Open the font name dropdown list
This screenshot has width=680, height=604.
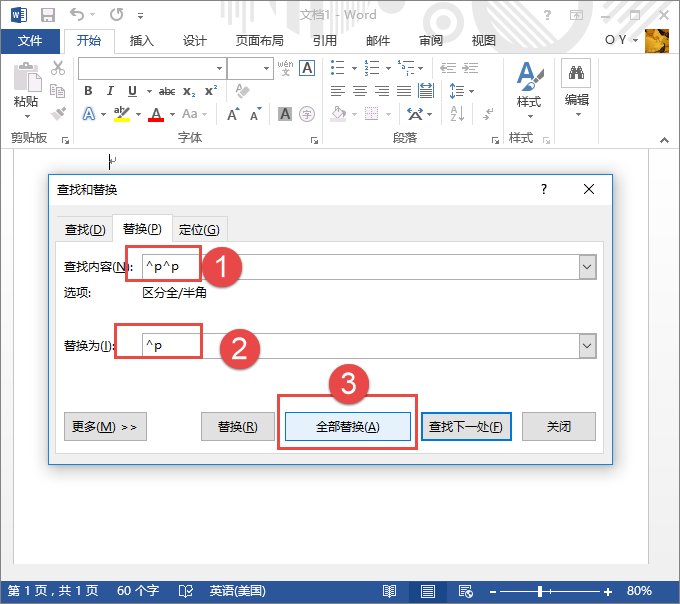[x=220, y=68]
